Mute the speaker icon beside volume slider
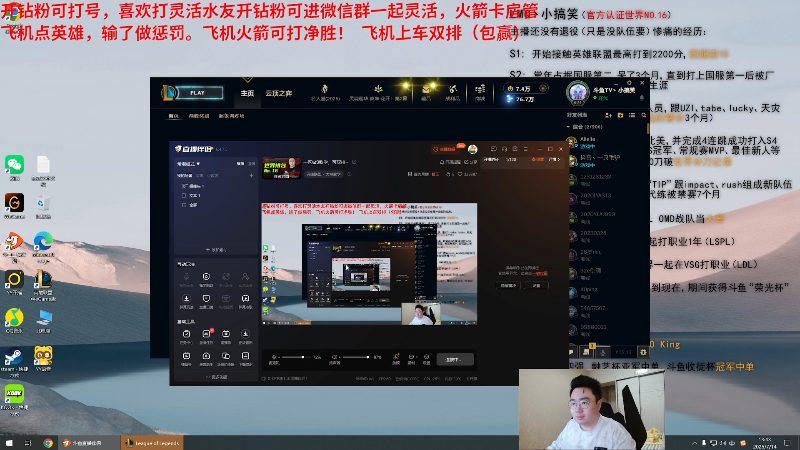This screenshot has width=800, height=450. tap(335, 357)
